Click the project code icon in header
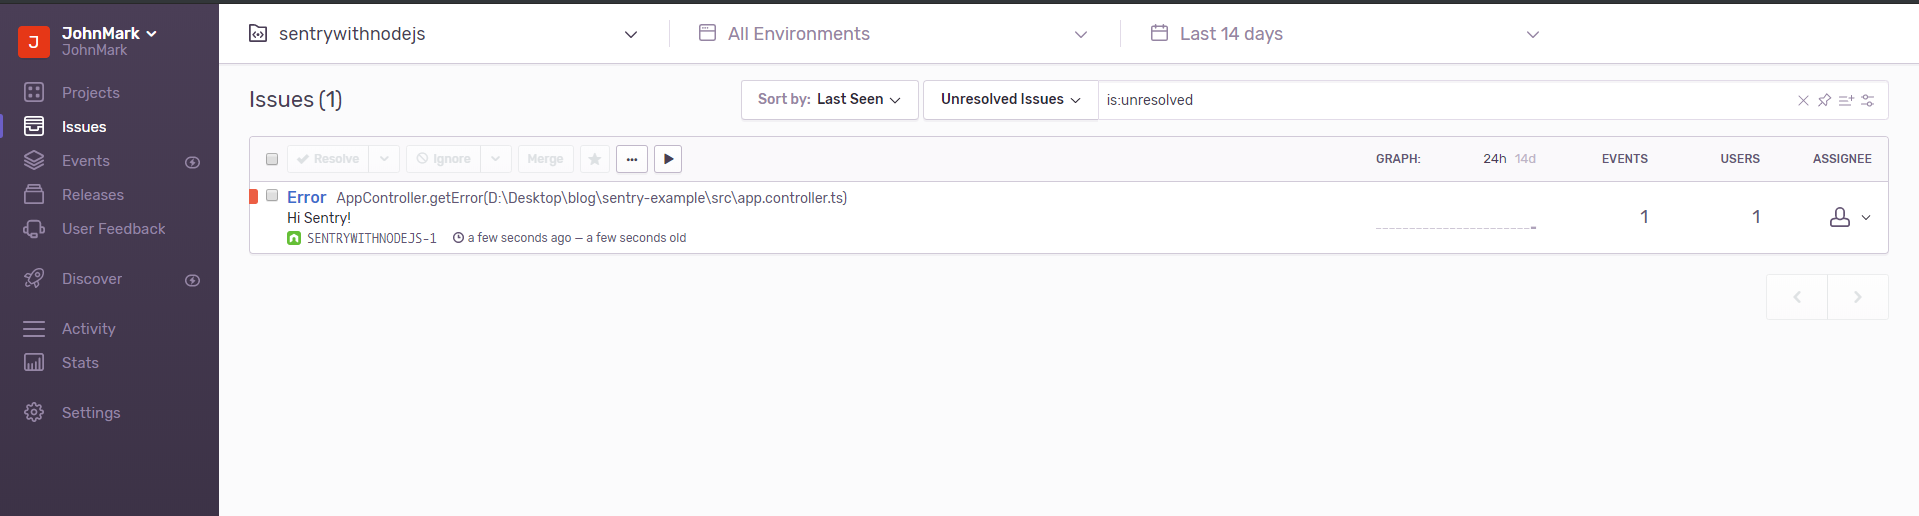Screen dimensions: 1919x516 (x=258, y=34)
